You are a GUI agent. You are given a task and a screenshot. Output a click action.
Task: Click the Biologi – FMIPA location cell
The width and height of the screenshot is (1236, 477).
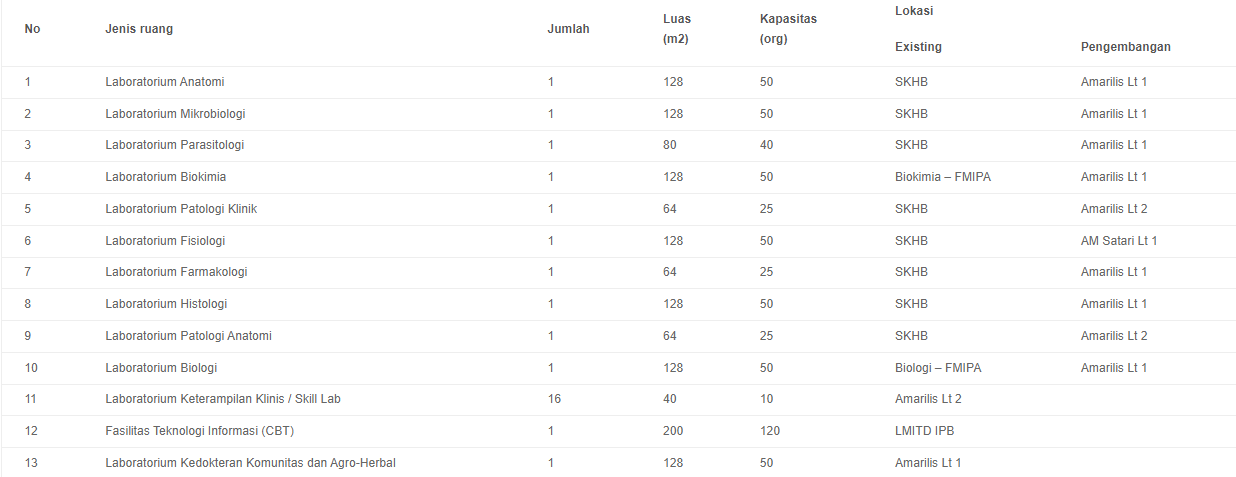click(x=938, y=368)
